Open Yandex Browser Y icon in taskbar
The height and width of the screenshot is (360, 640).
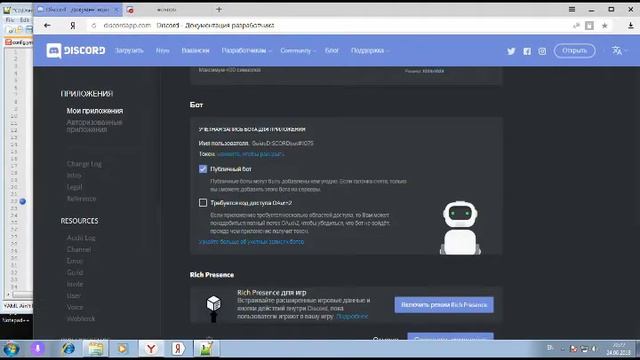(x=151, y=349)
